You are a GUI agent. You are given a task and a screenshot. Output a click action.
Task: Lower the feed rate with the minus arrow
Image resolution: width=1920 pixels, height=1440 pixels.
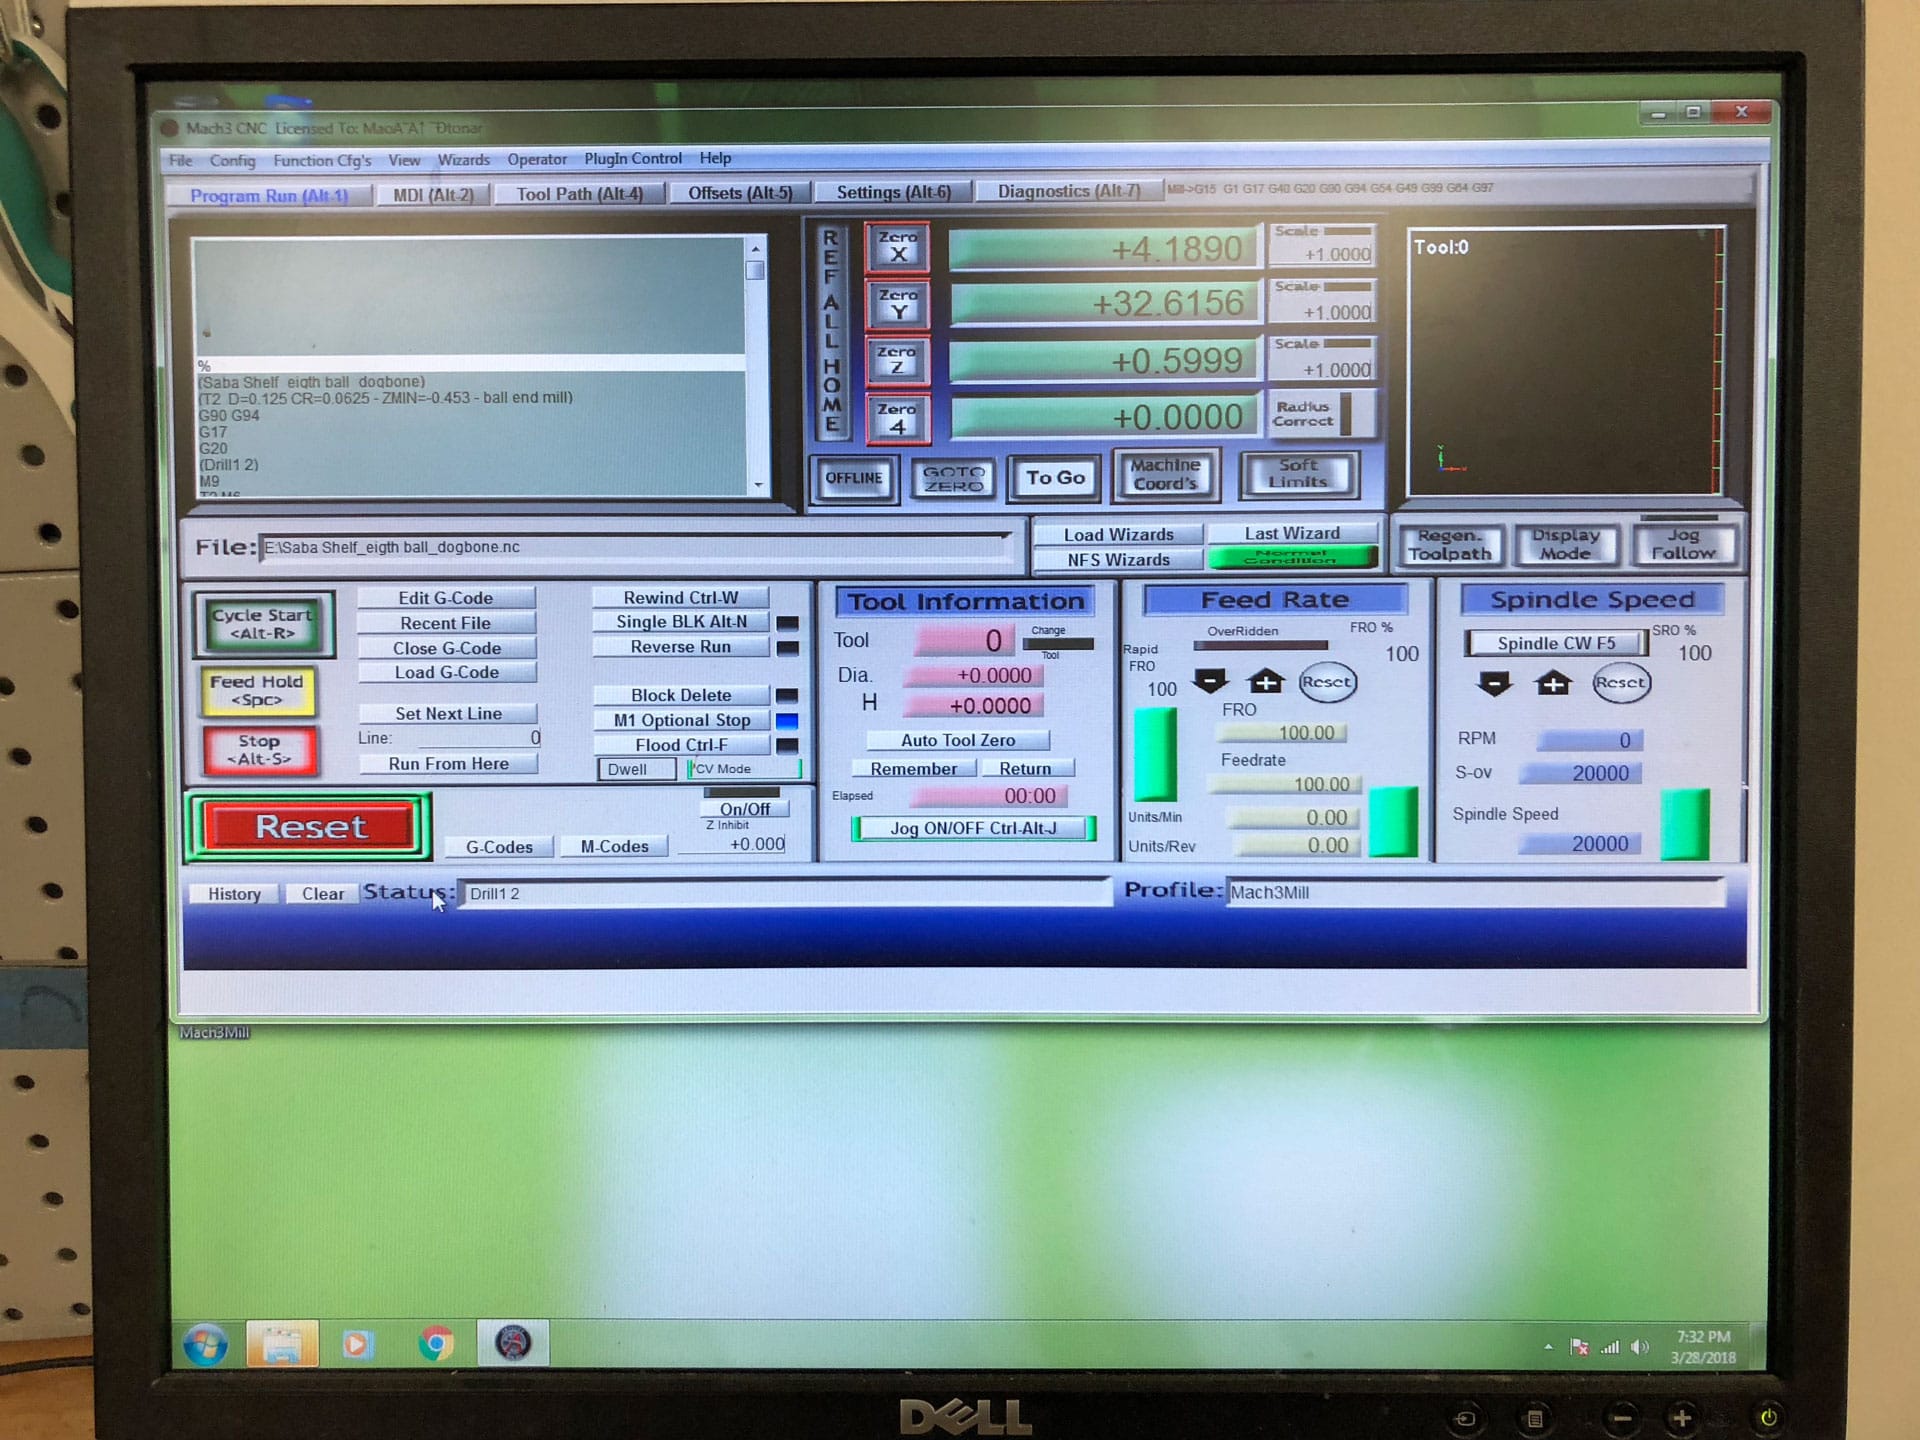pos(1210,682)
